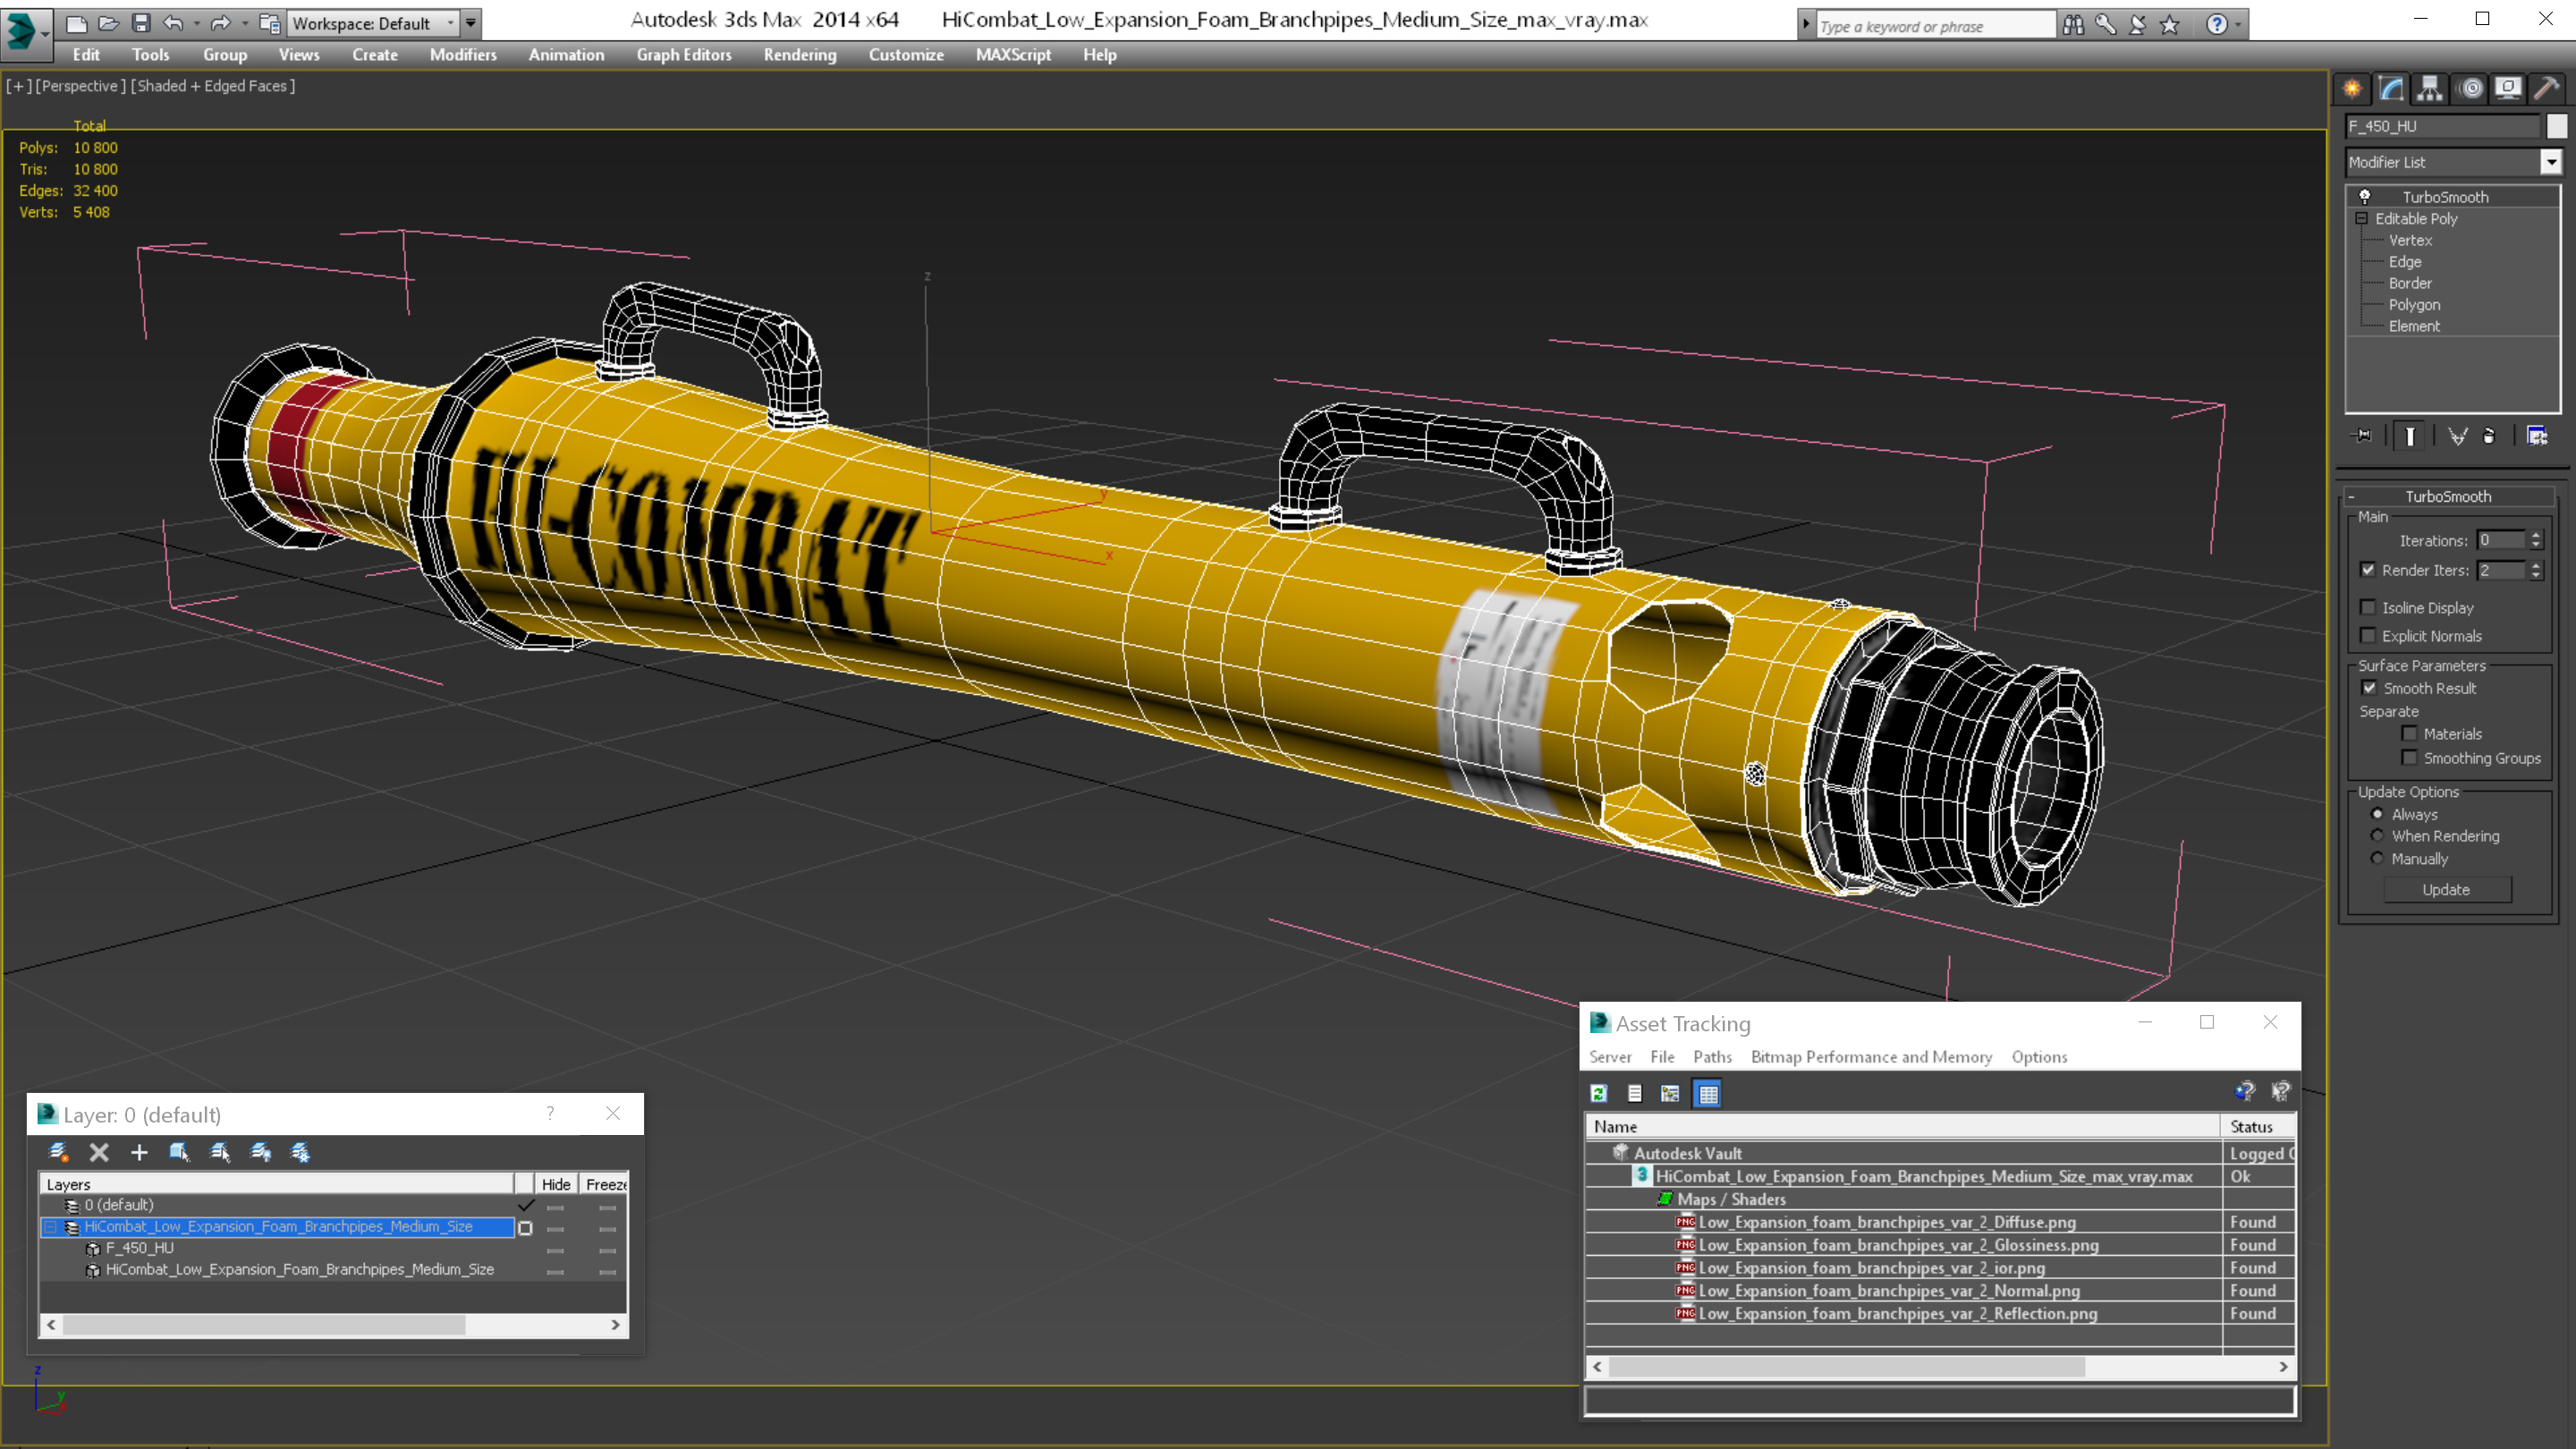Click the Delete layer X icon in the Layer dialog
The height and width of the screenshot is (1449, 2576).
click(99, 1152)
